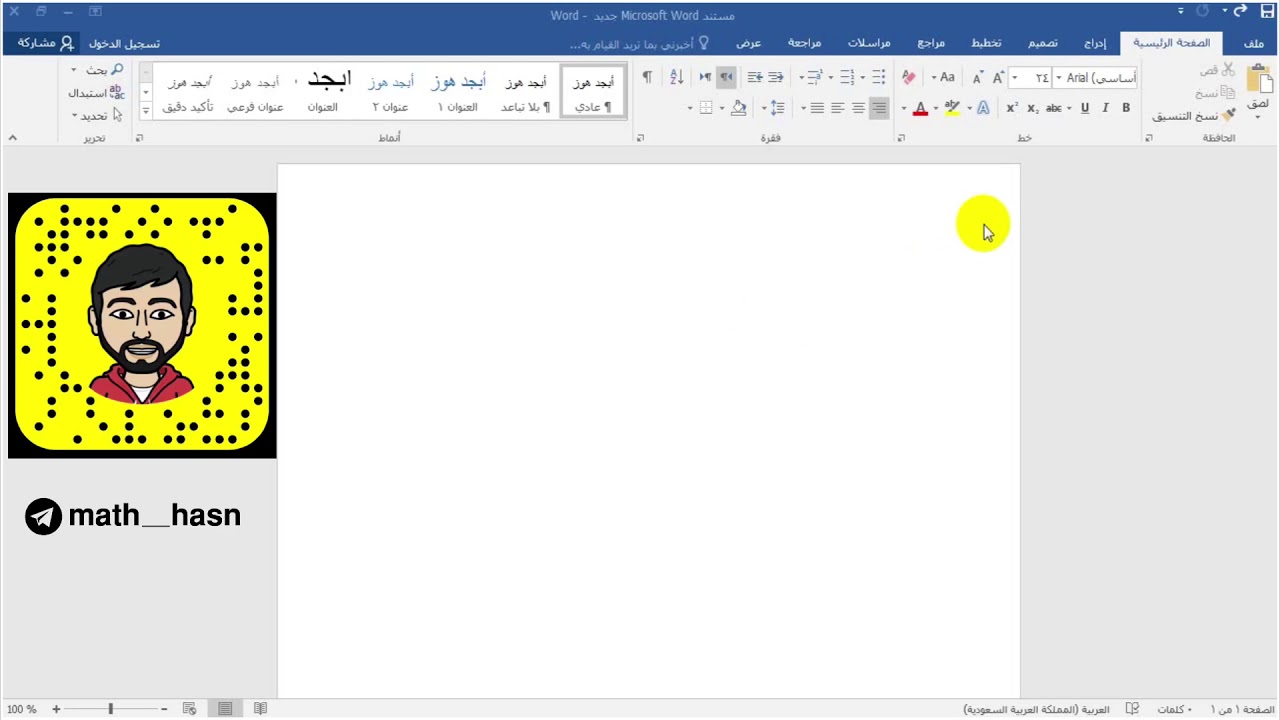
Task: Decrease font size with small A
Action: 978,78
